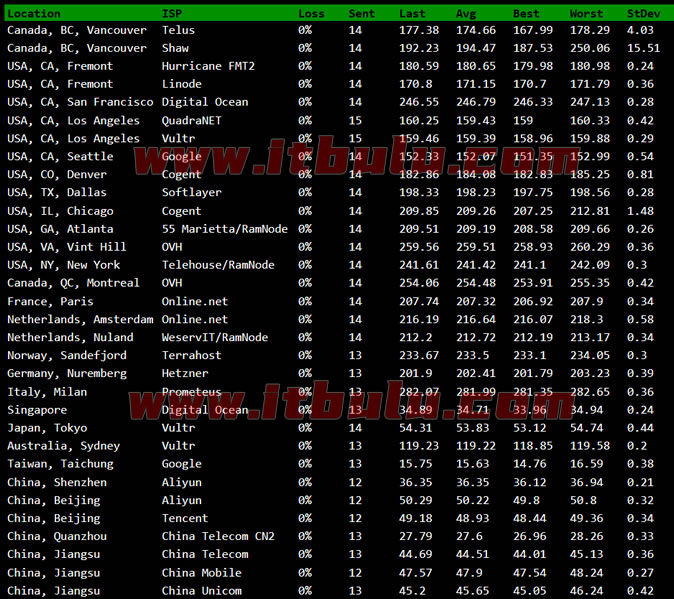Select Taiwan, Taichung location
Image resolution: width=674 pixels, height=599 pixels.
60,465
